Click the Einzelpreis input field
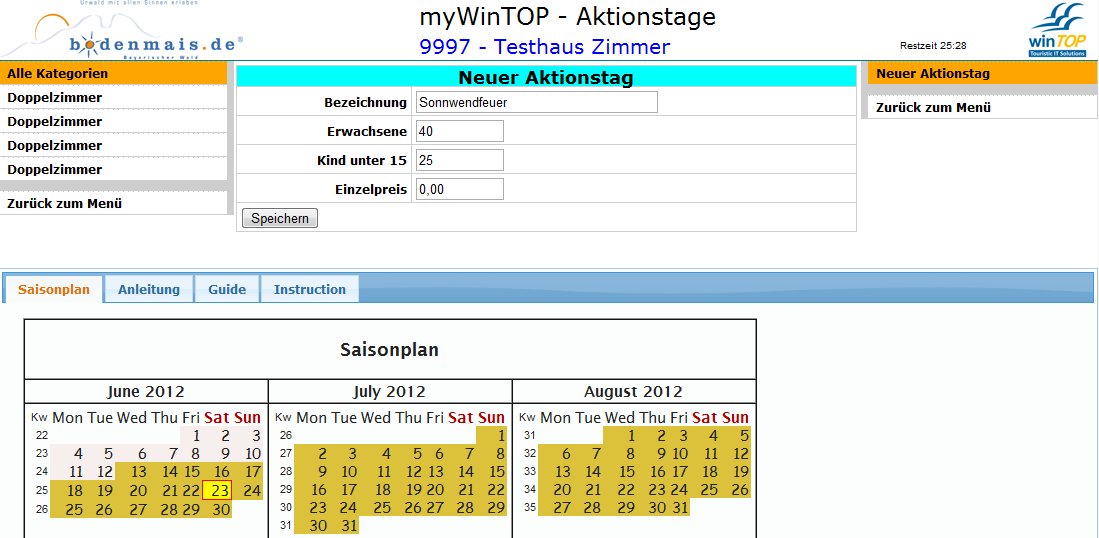1099x538 pixels. (459, 189)
